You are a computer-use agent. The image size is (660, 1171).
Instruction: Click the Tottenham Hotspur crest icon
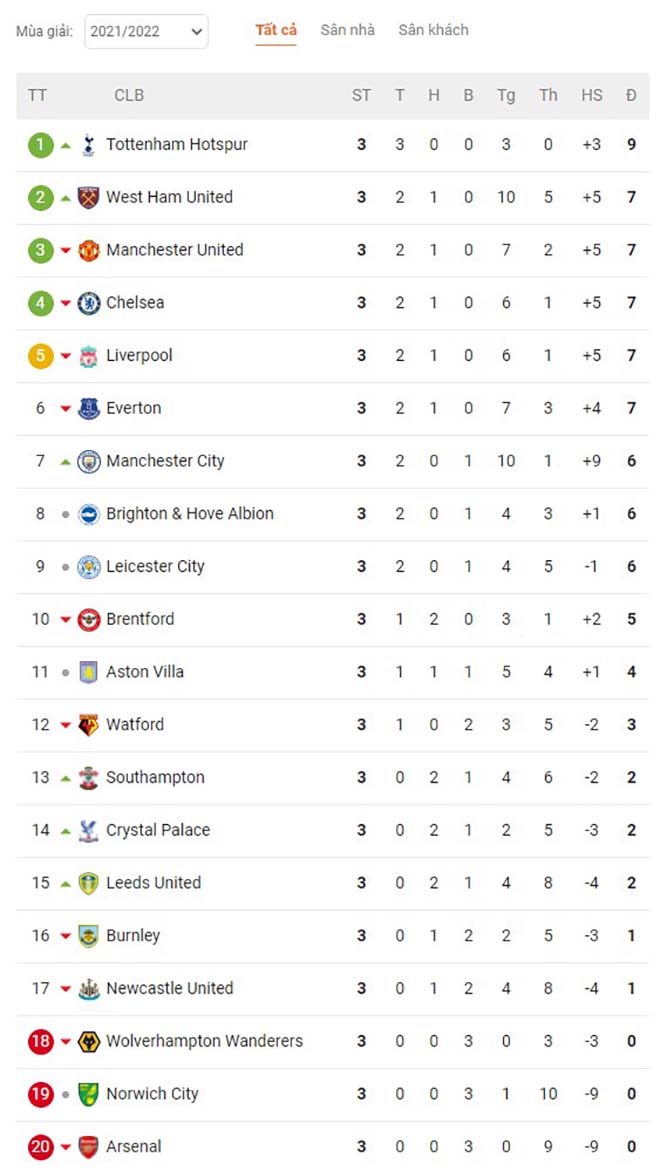pos(89,145)
